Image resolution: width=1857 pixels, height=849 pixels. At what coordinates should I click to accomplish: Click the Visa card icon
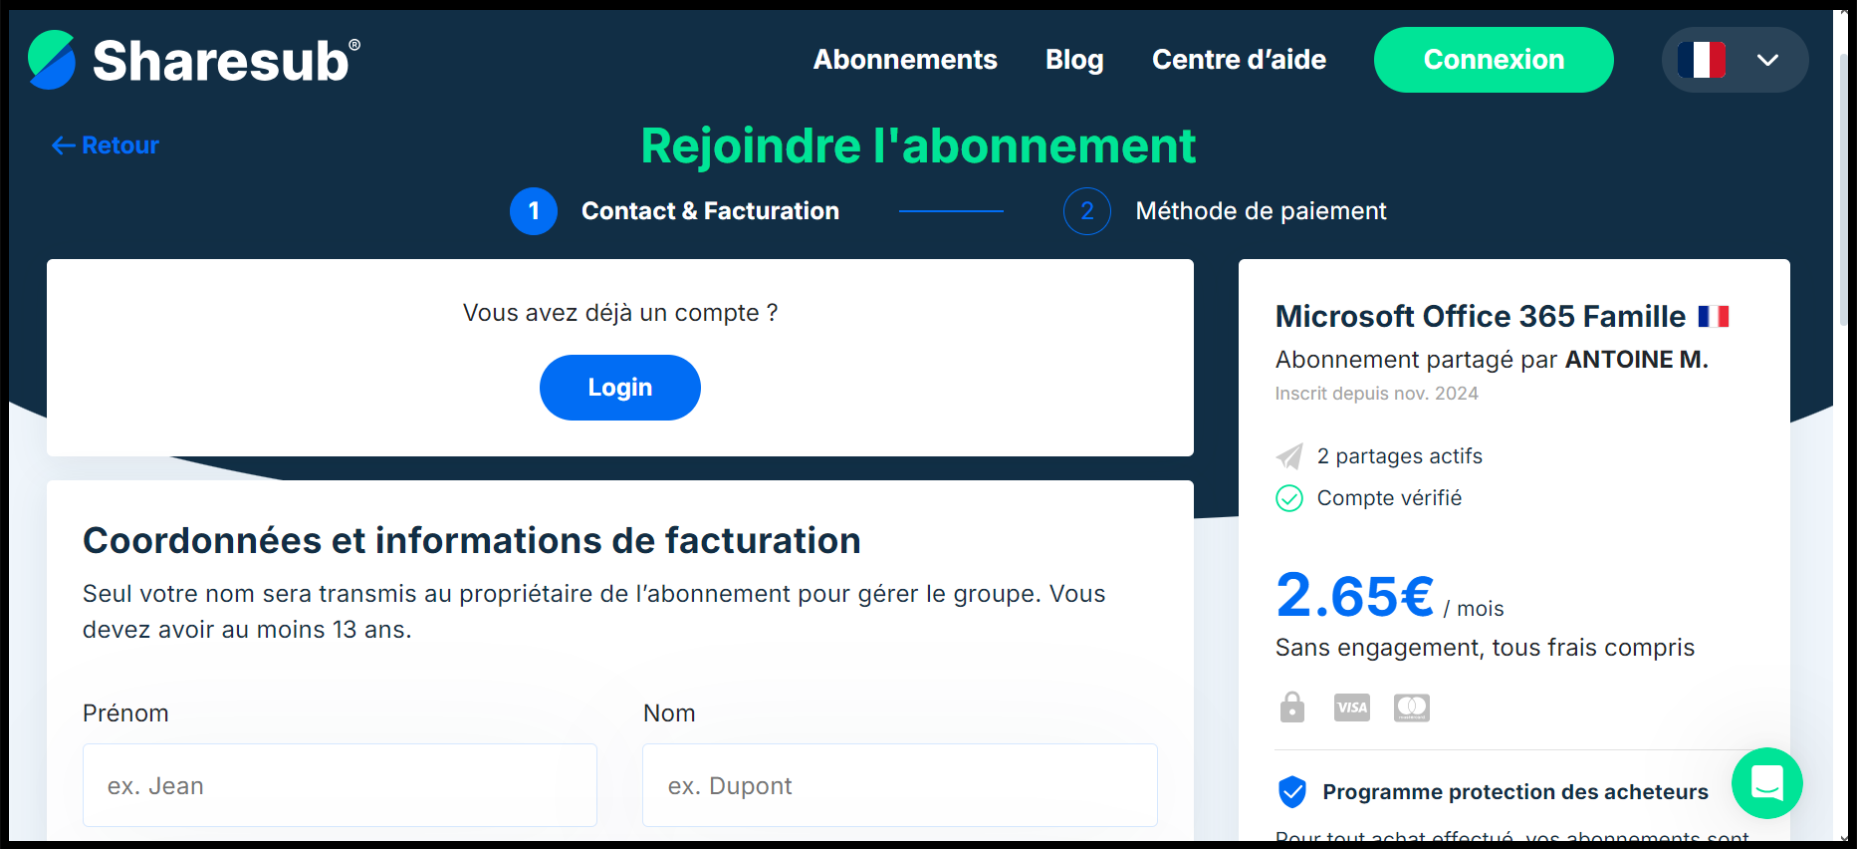point(1352,708)
